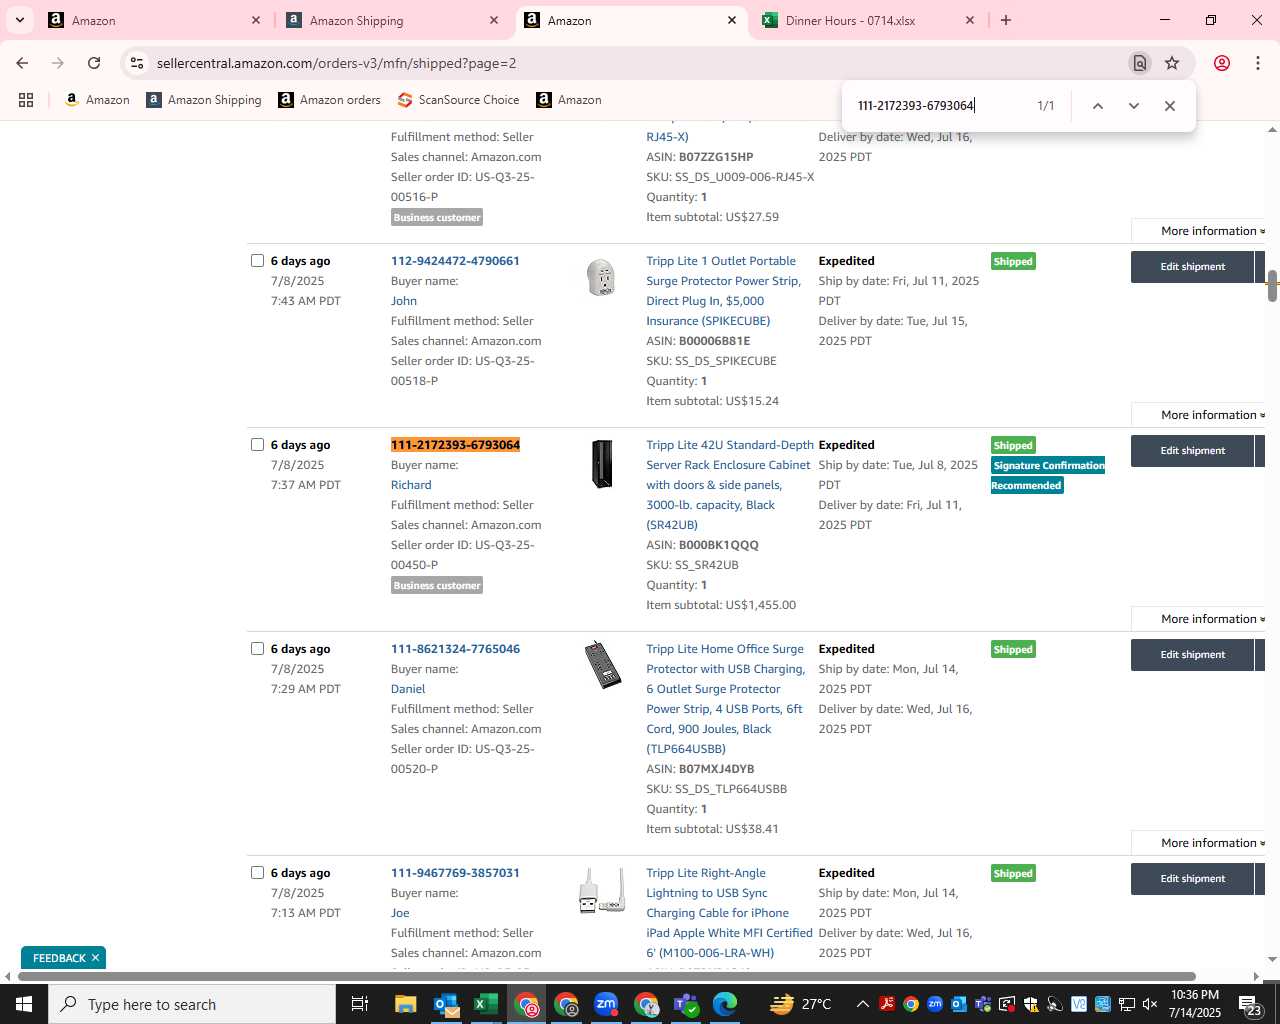Close the find-in-page bar
The height and width of the screenshot is (1024, 1280).
pos(1169,106)
